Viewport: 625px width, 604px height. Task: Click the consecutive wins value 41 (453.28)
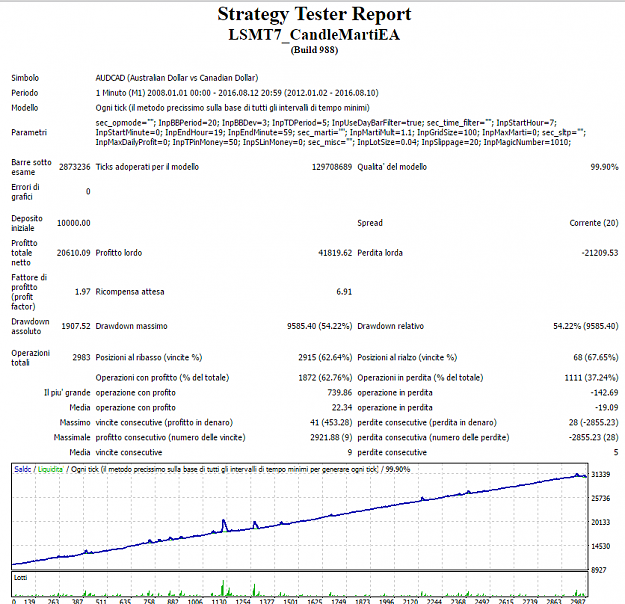point(331,423)
